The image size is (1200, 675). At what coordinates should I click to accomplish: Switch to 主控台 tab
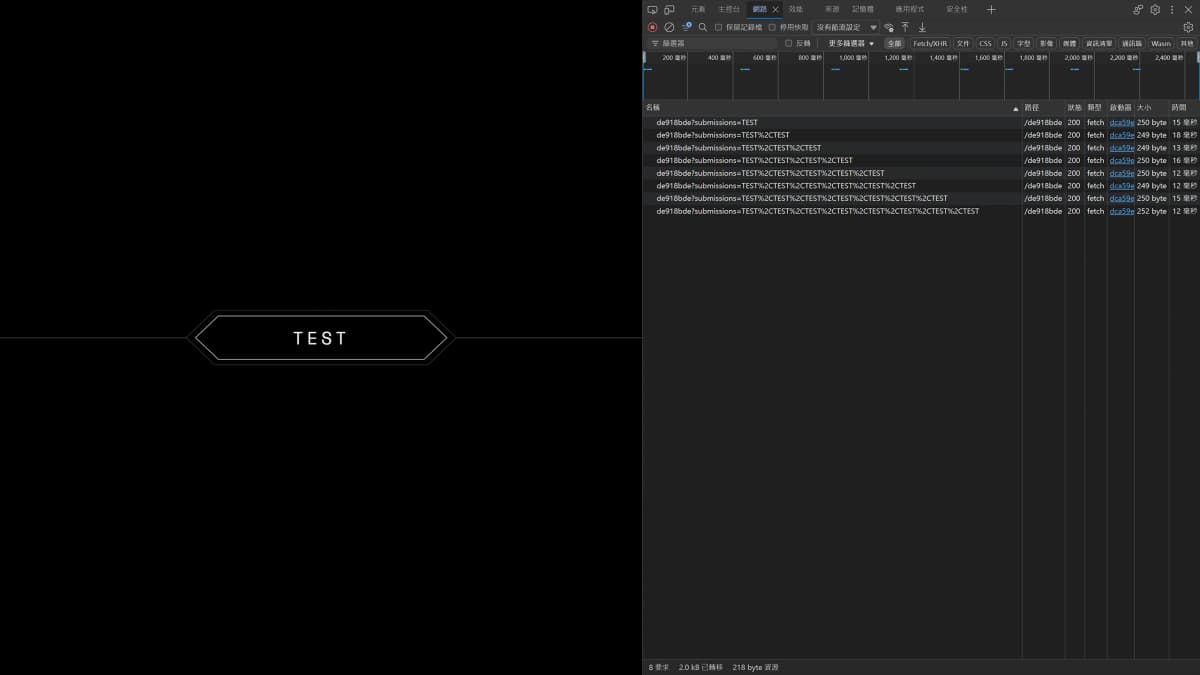click(729, 9)
